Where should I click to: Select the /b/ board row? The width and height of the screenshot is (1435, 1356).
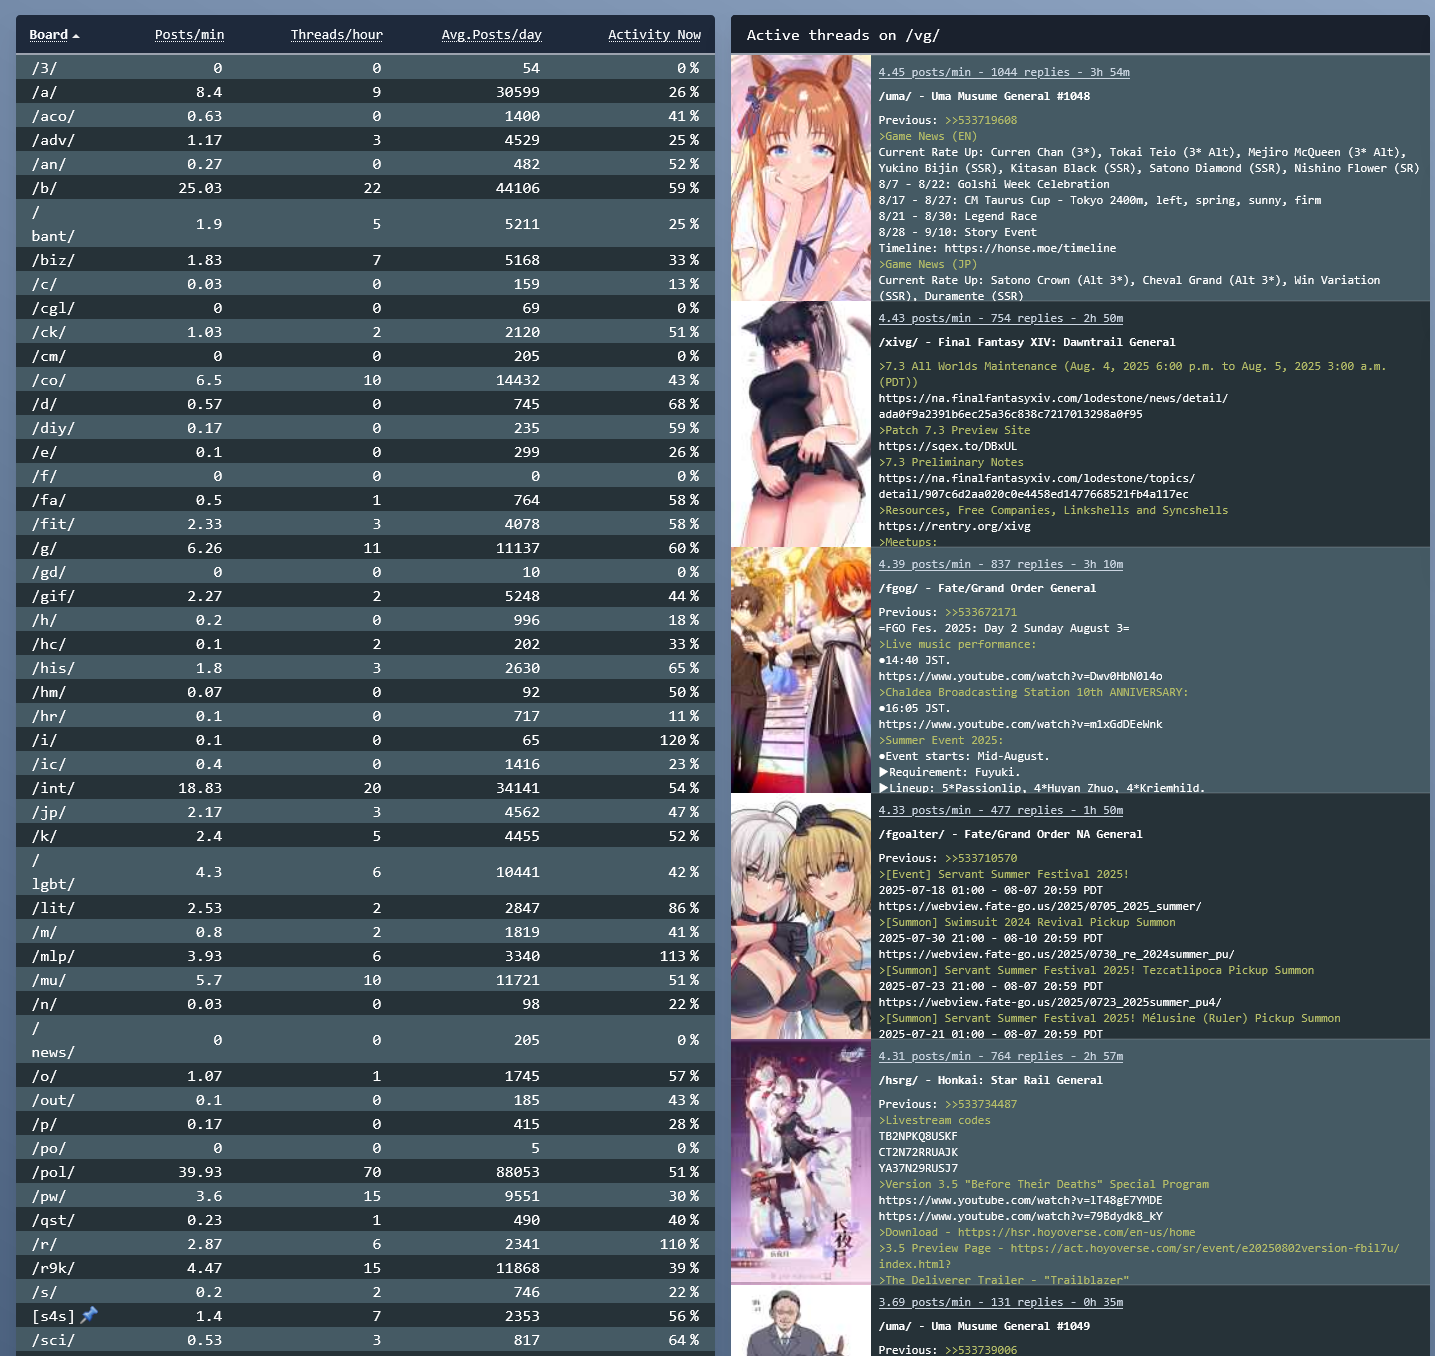click(365, 188)
